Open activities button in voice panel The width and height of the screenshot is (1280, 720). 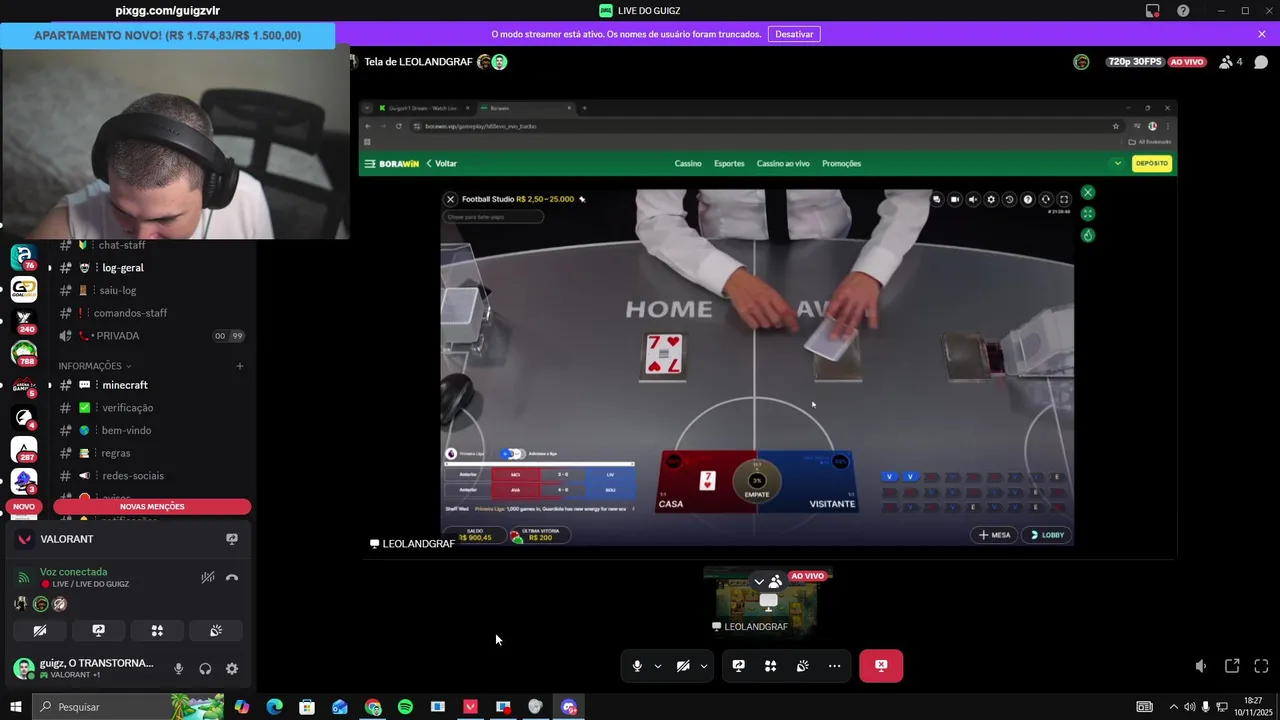[x=157, y=631]
